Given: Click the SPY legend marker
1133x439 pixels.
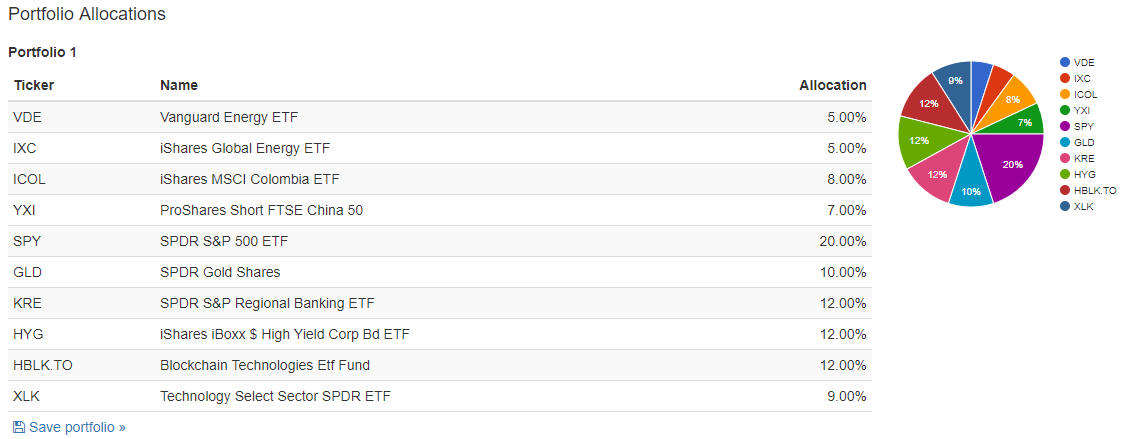Looking at the screenshot, I should click(1065, 126).
